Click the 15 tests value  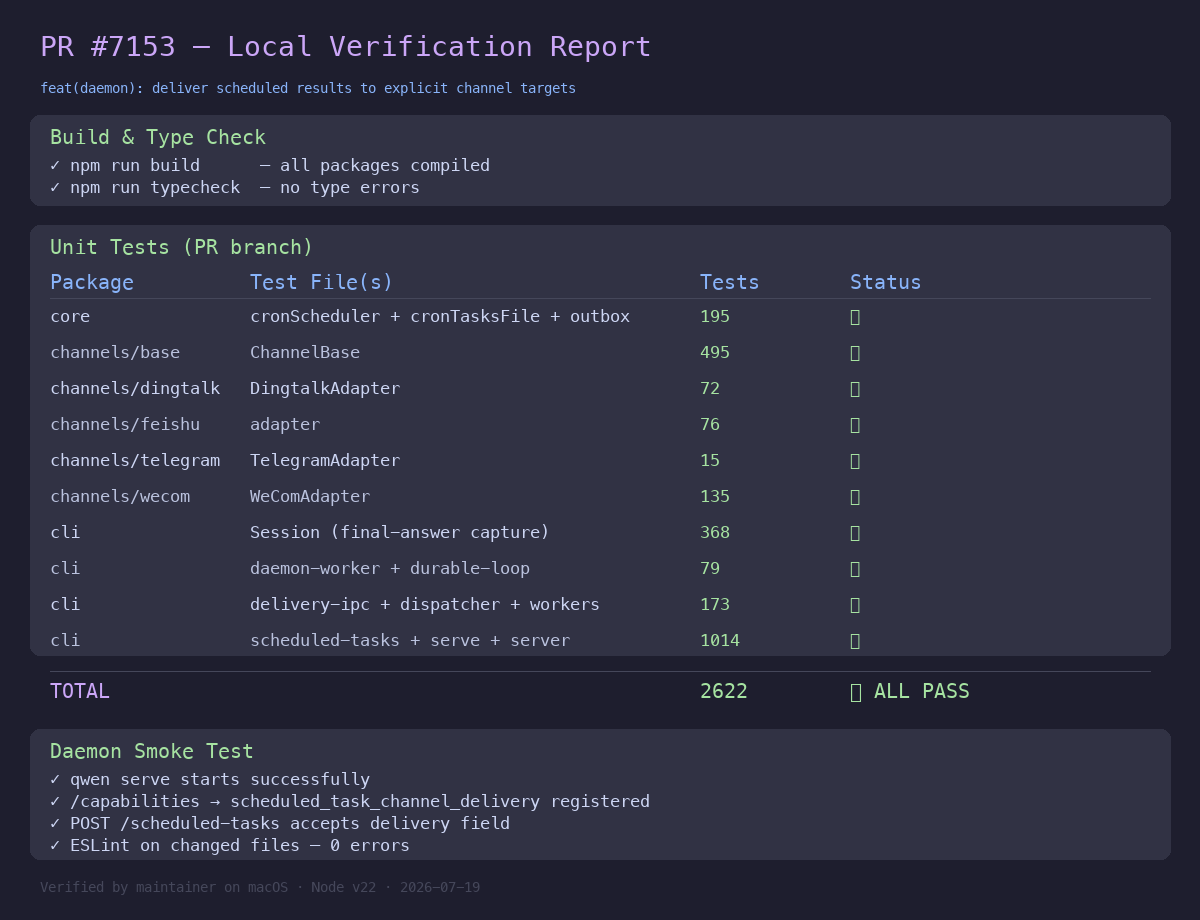coord(710,460)
